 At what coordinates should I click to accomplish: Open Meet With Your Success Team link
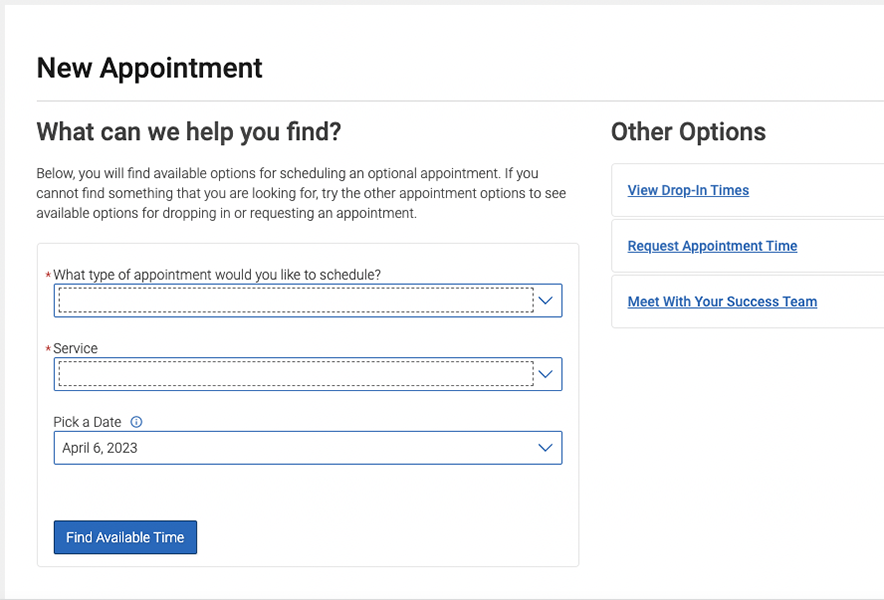pyautogui.click(x=722, y=301)
